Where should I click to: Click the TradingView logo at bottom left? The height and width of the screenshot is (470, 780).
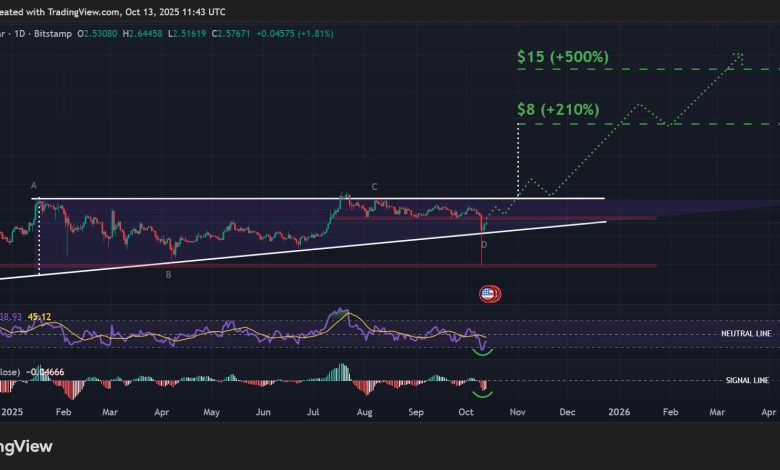tap(26, 446)
